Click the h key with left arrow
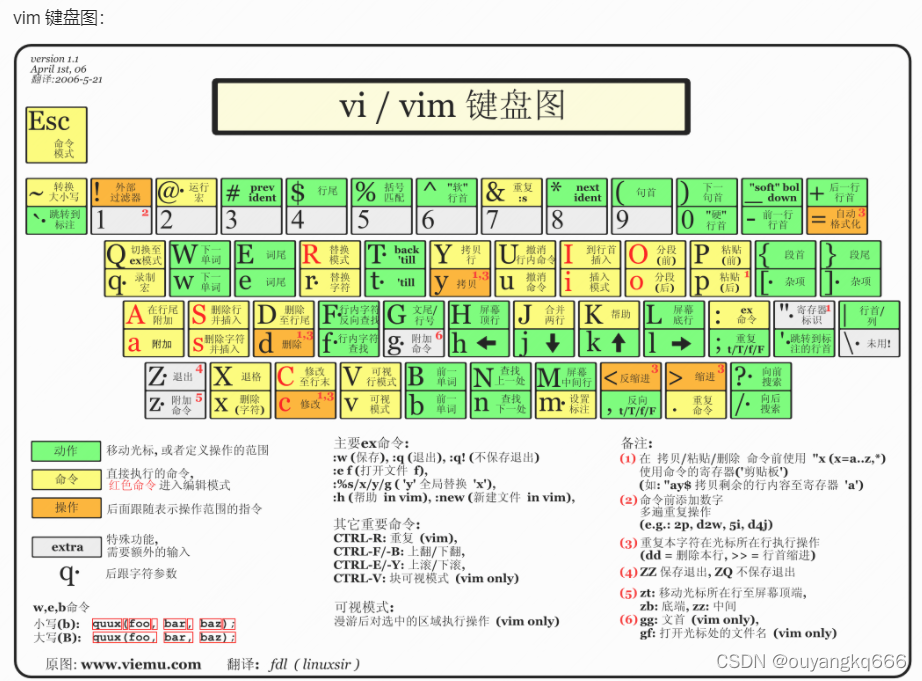 [479, 343]
